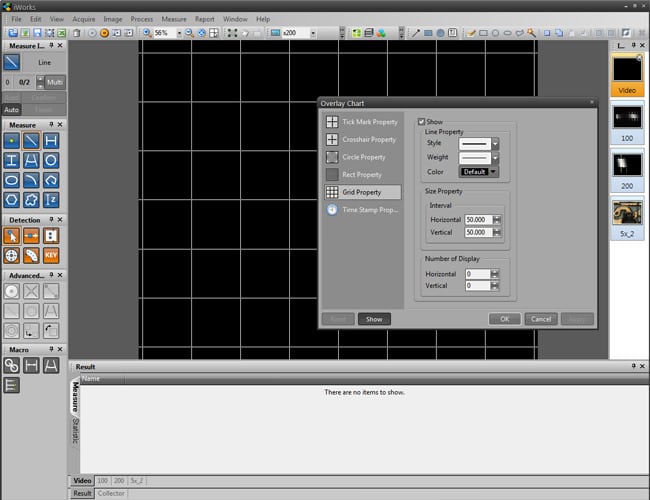Image resolution: width=650 pixels, height=500 pixels.
Task: Click the Show button in Overlay Chart
Action: [374, 319]
